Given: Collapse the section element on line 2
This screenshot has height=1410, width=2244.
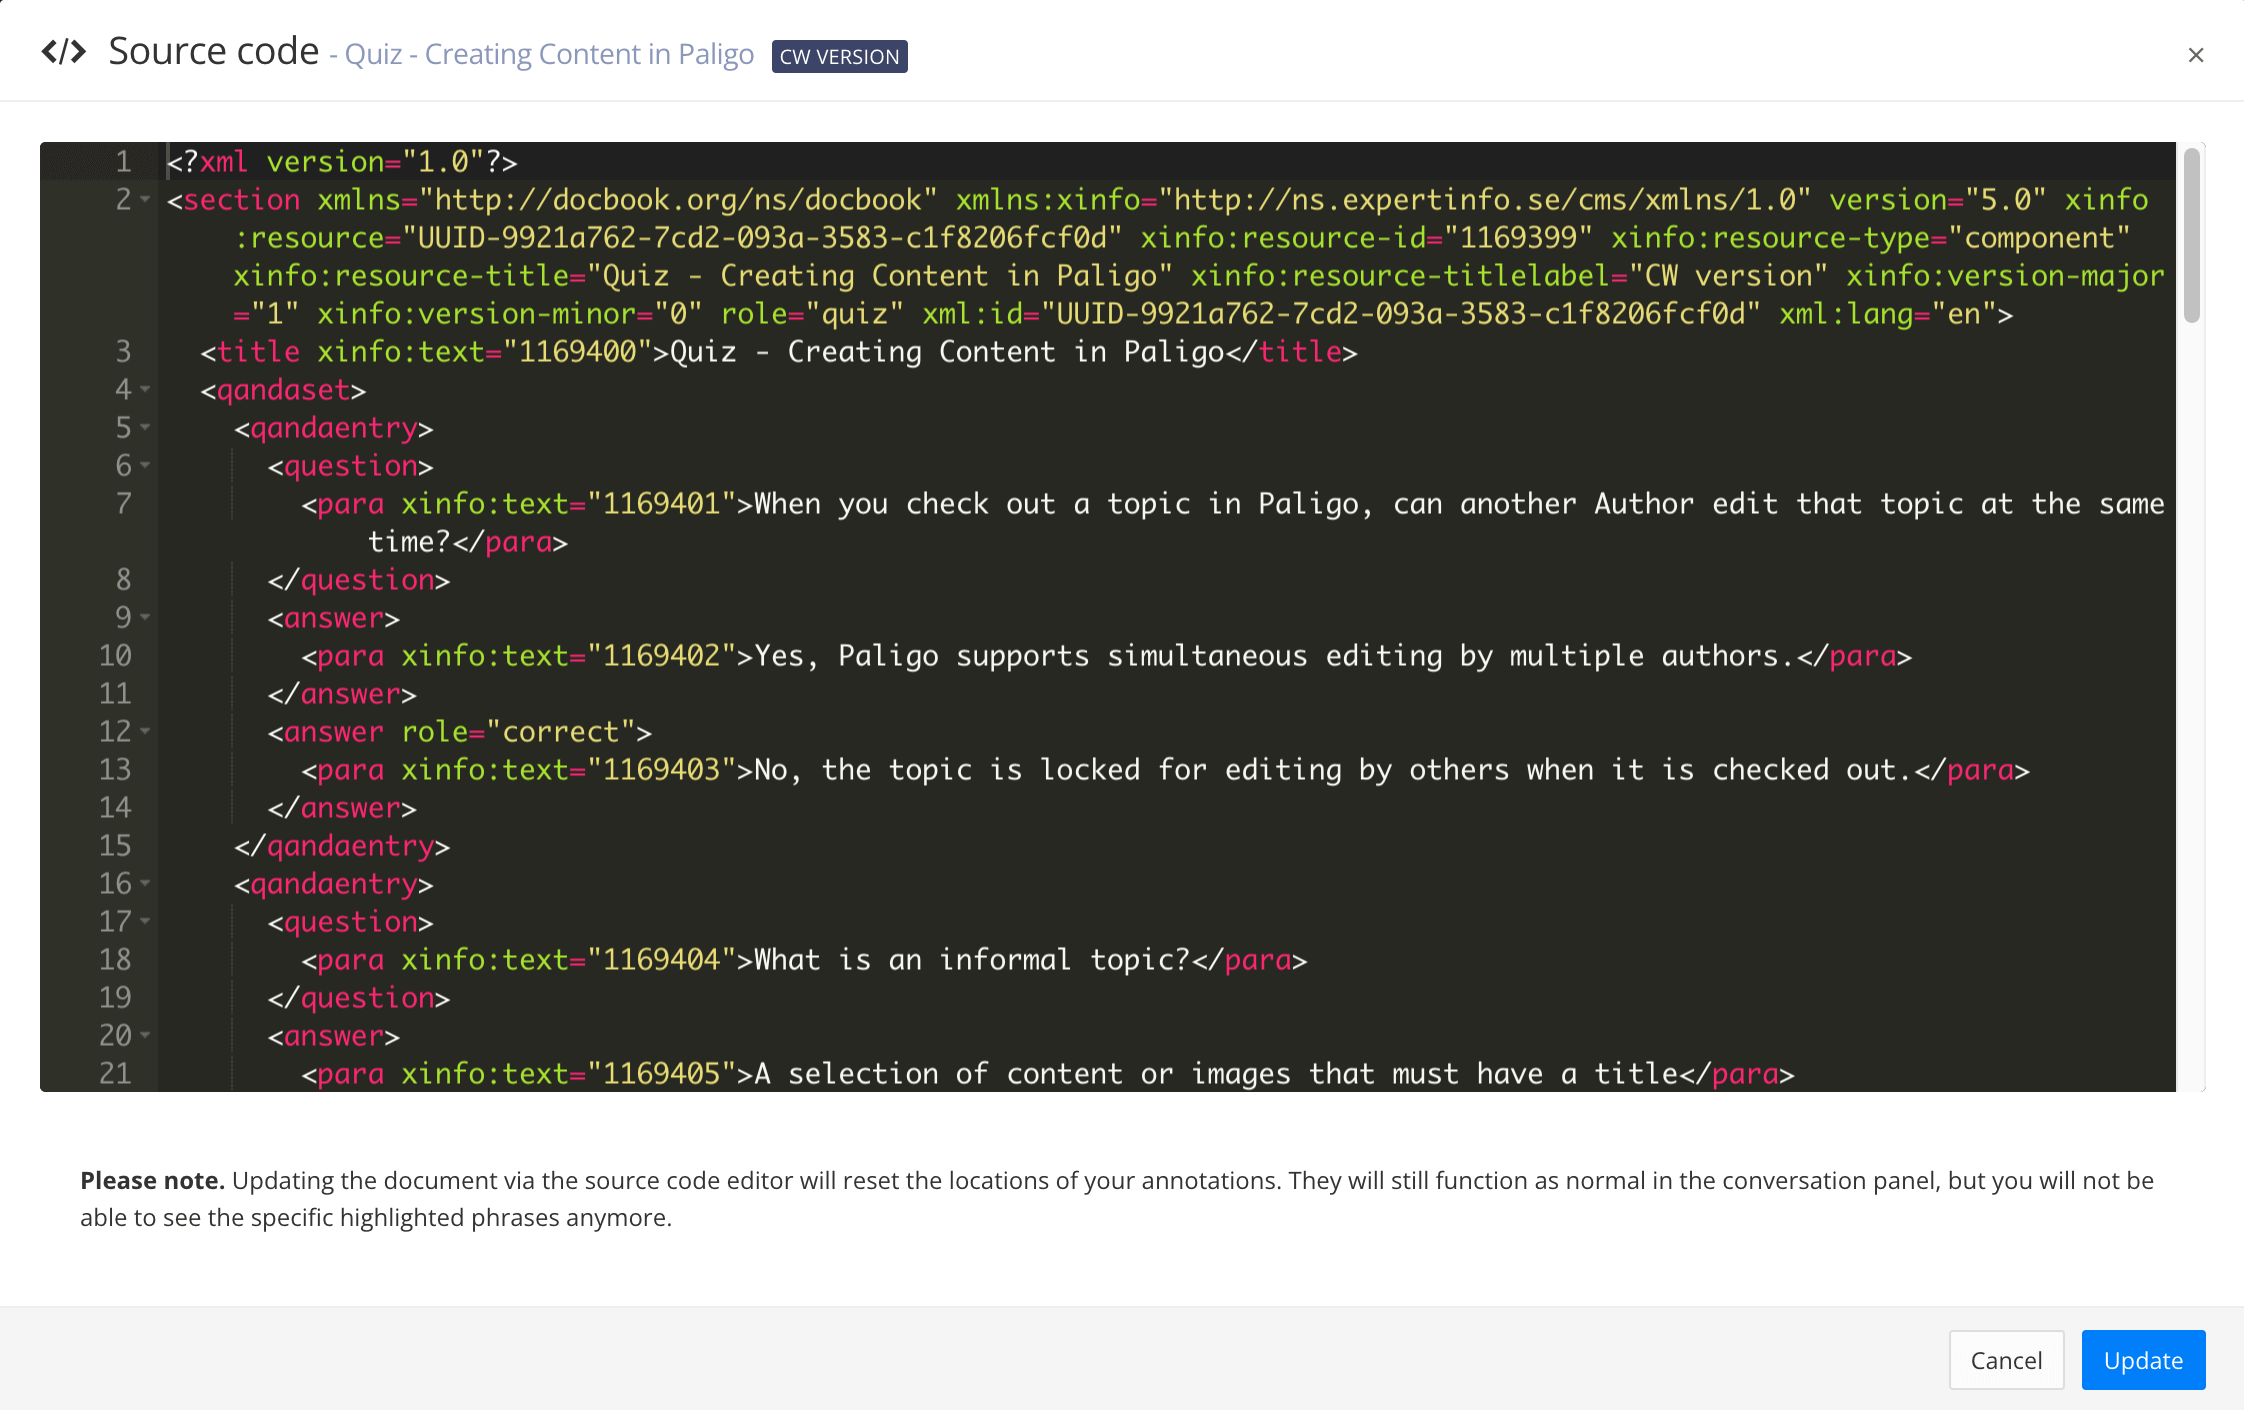Looking at the screenshot, I should (145, 200).
